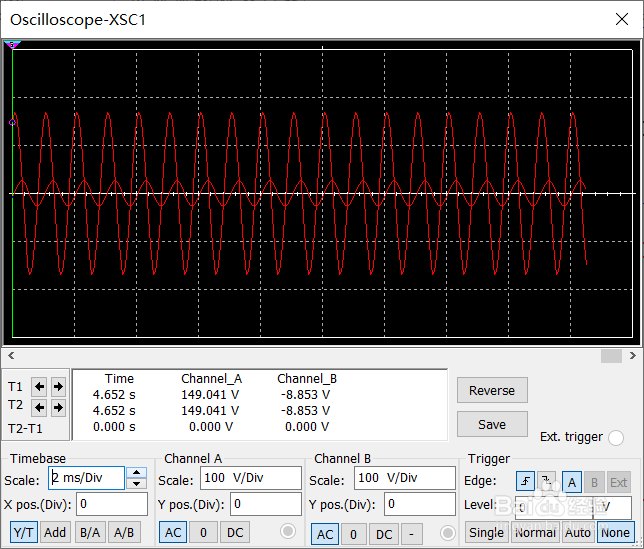This screenshot has height=549, width=644.
Task: Set Channel A coupling to DC
Action: point(235,532)
